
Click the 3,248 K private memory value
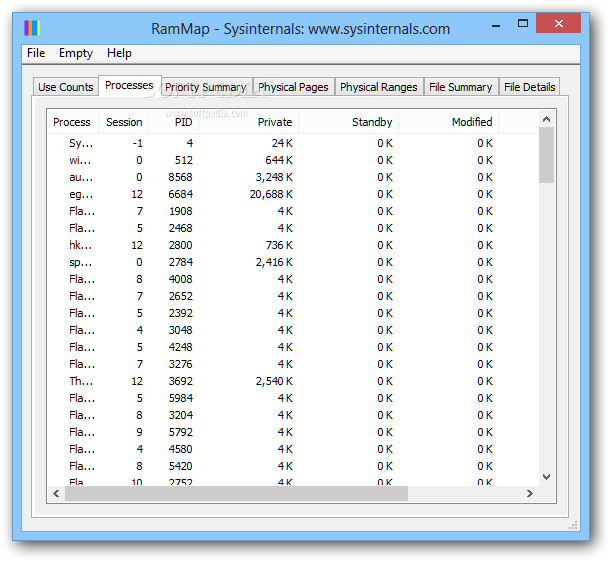[x=274, y=177]
